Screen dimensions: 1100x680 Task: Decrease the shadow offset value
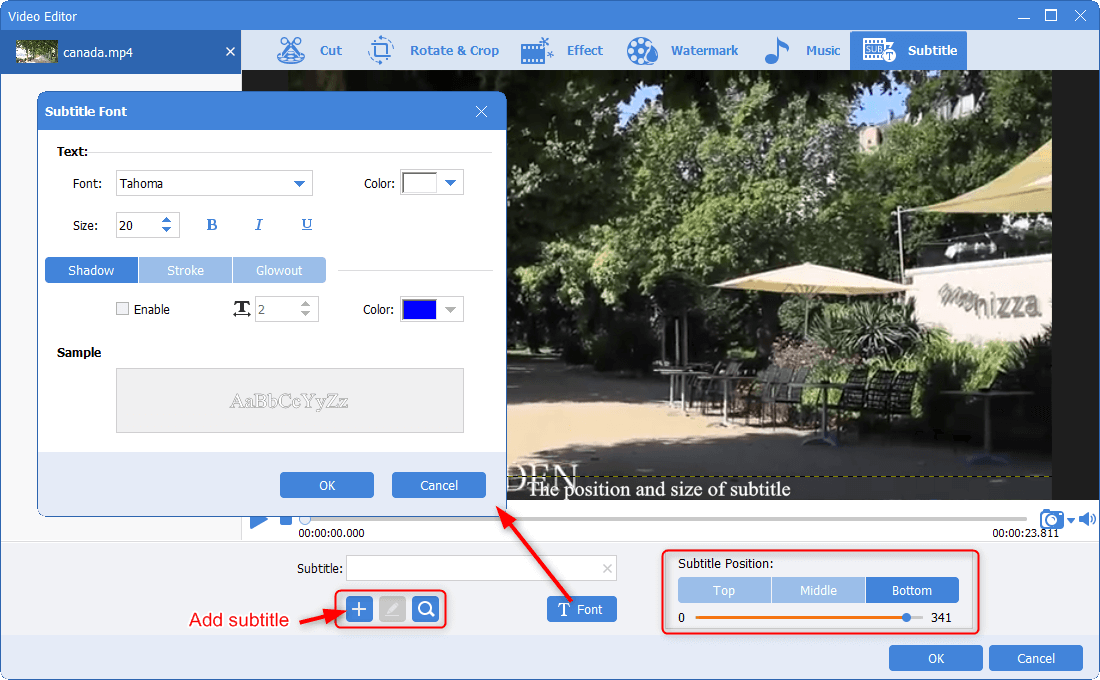[x=305, y=314]
